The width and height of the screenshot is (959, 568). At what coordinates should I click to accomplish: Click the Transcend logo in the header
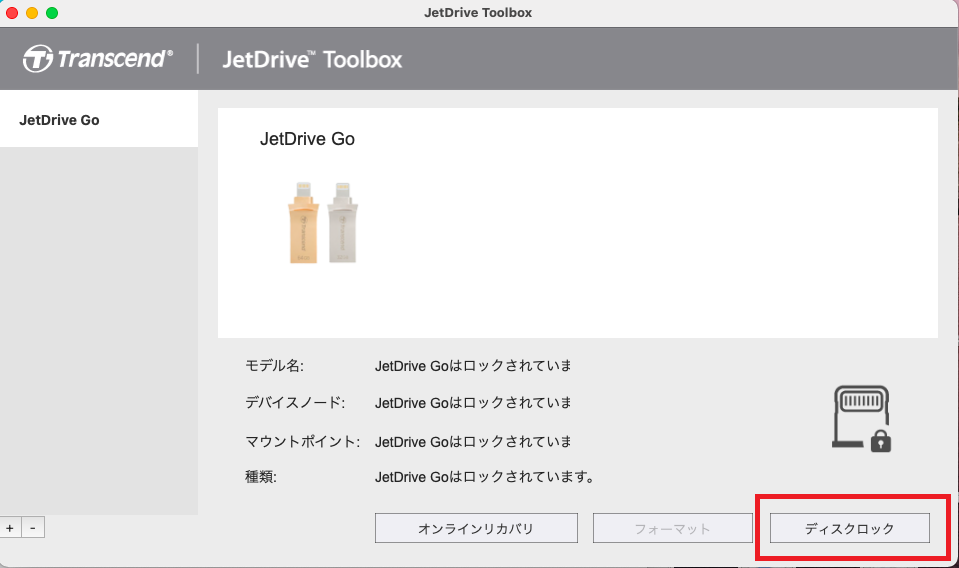(98, 59)
